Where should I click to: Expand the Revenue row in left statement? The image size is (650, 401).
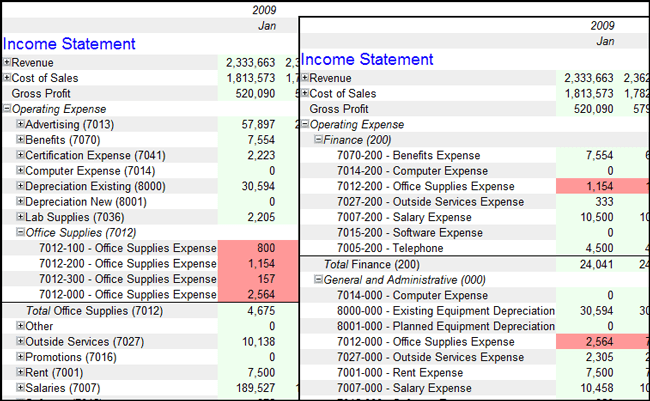click(x=7, y=62)
